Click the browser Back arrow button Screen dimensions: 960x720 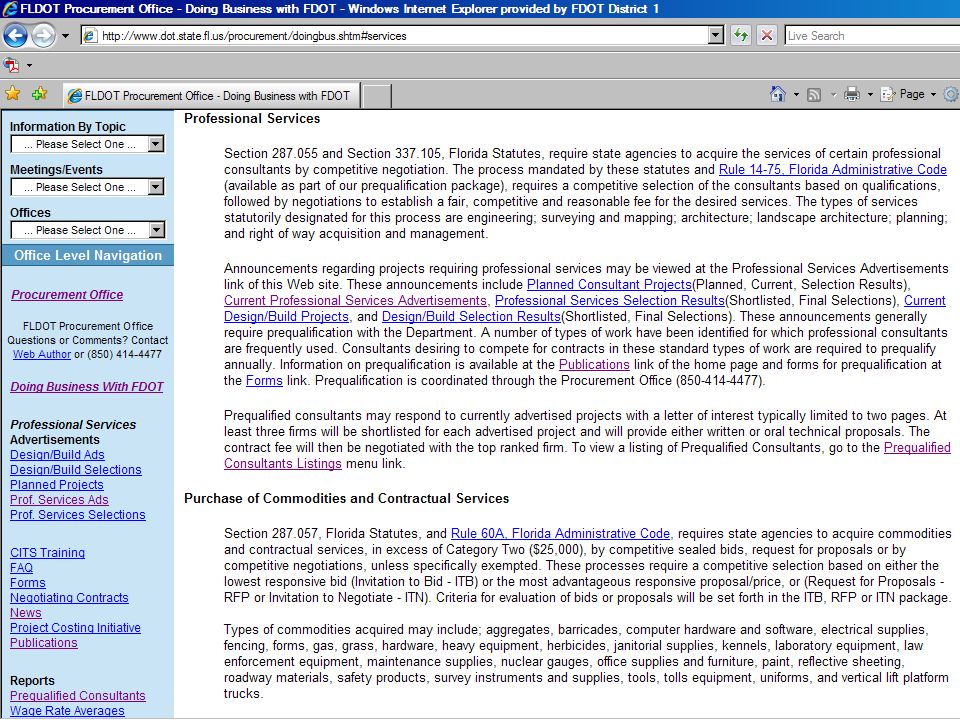point(15,36)
